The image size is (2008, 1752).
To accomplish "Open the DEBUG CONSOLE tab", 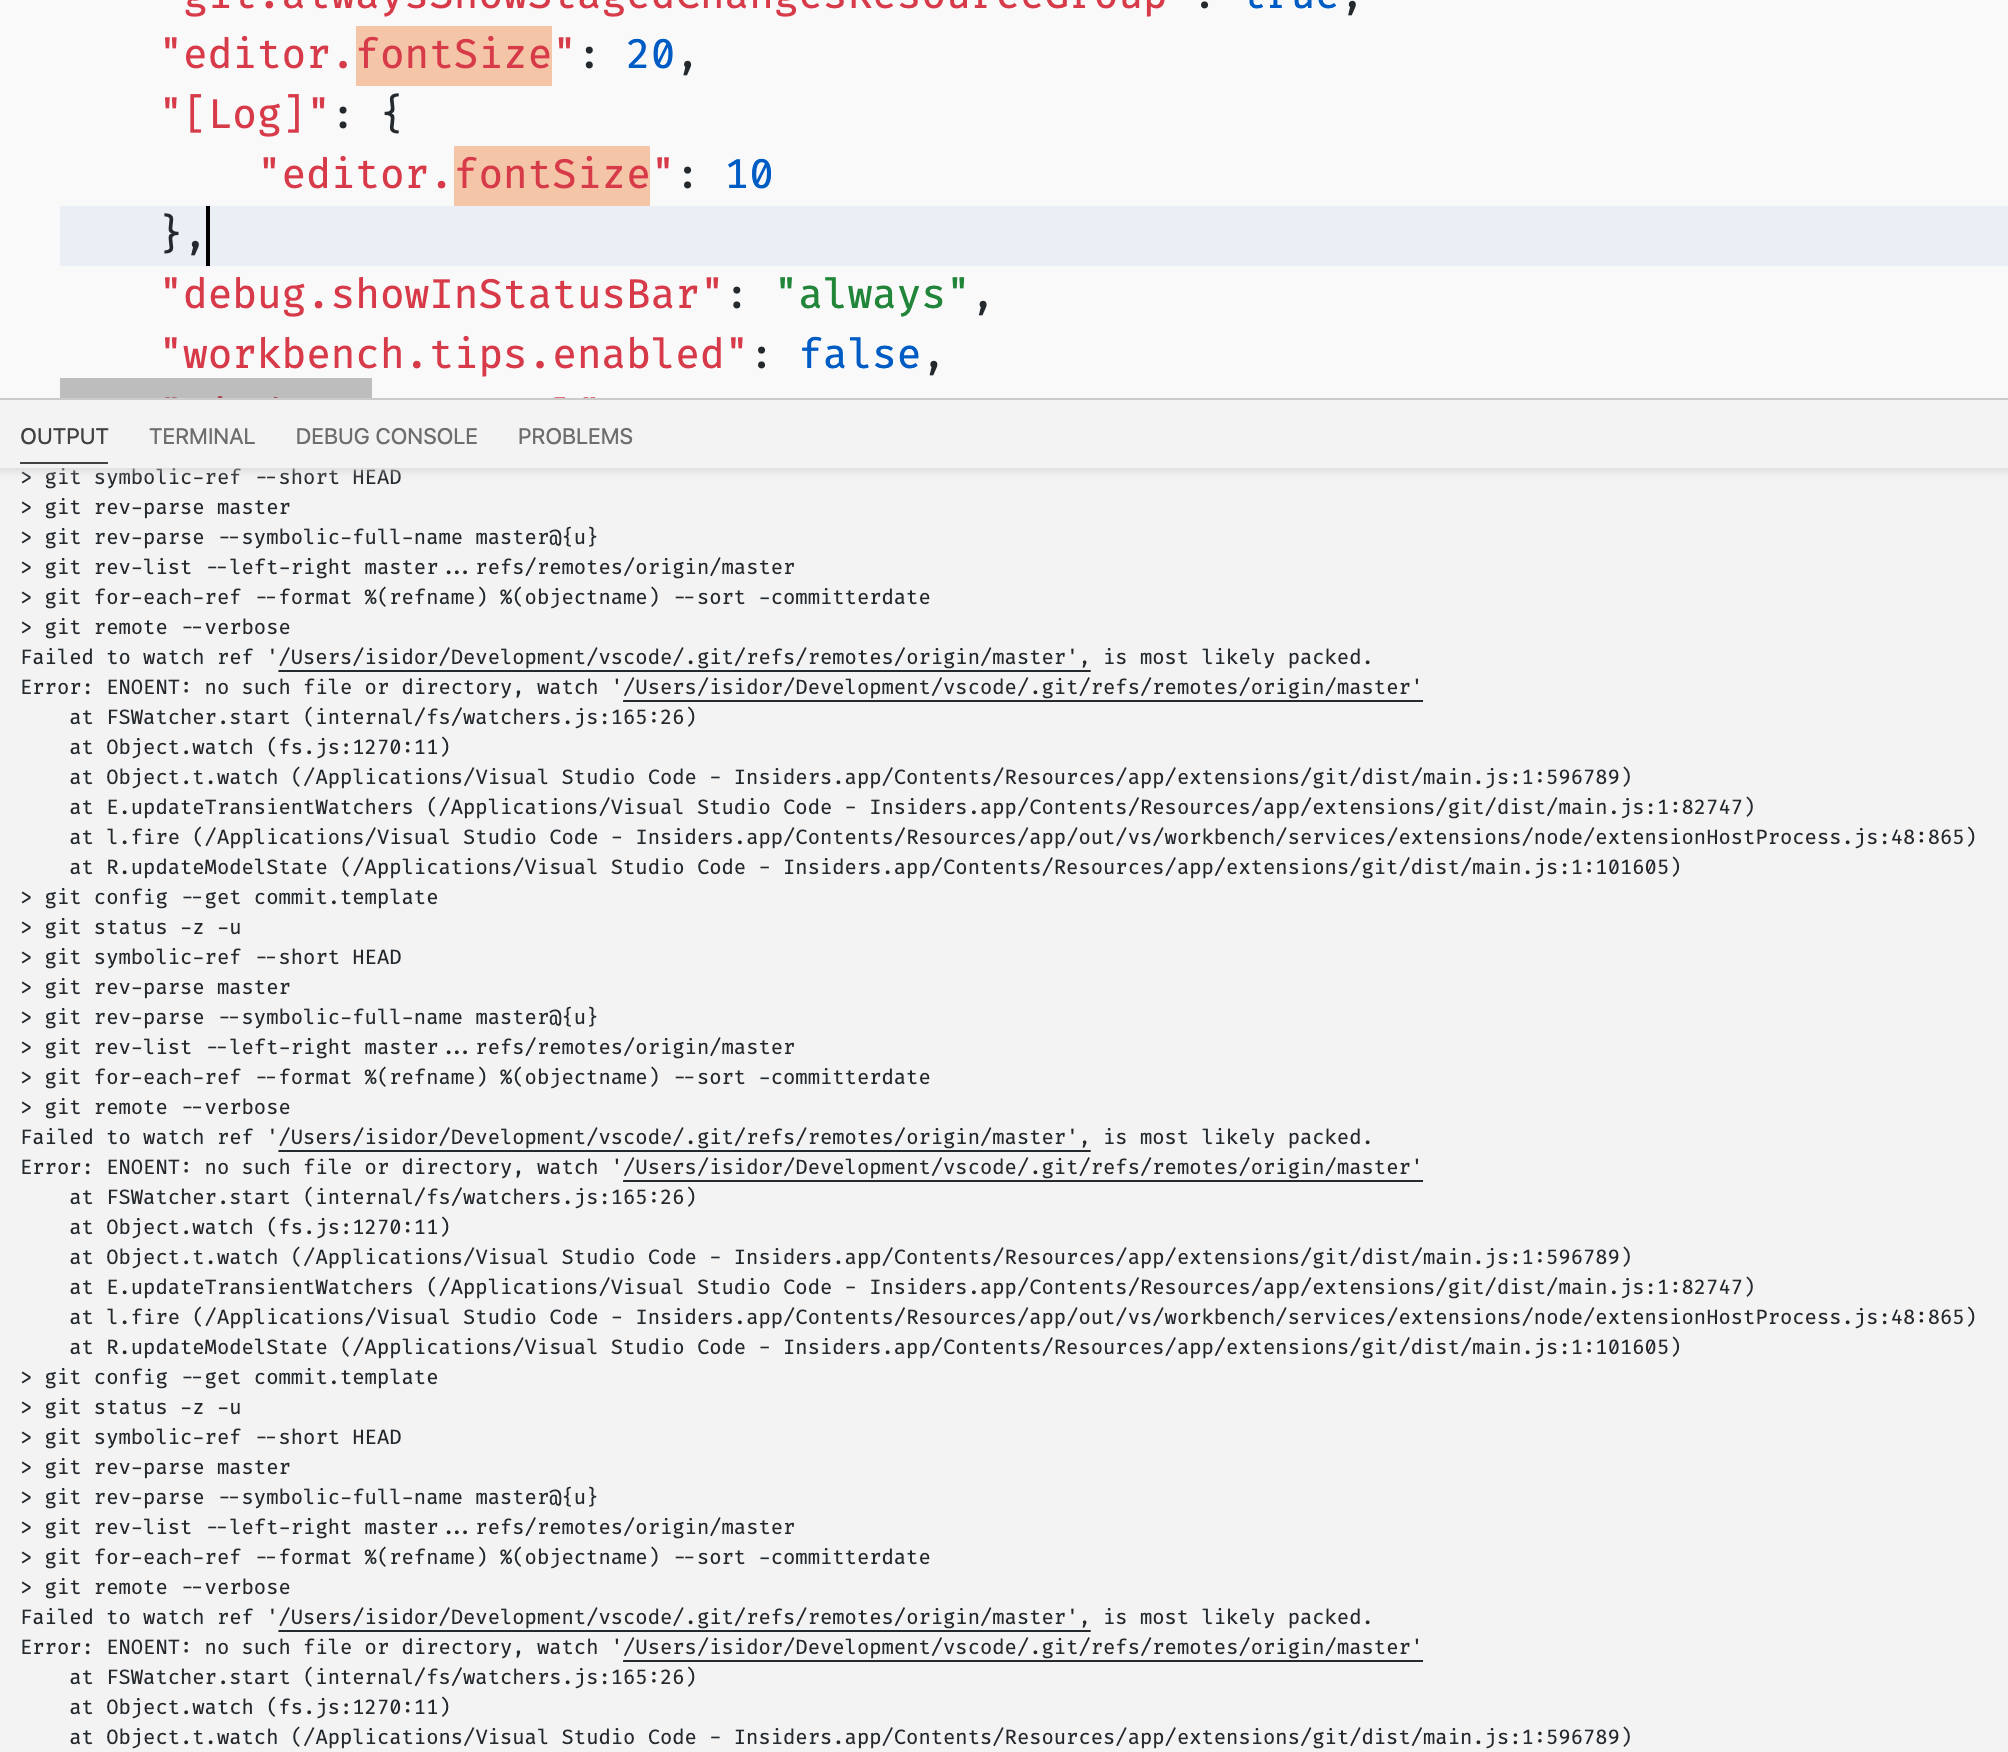I will click(385, 435).
